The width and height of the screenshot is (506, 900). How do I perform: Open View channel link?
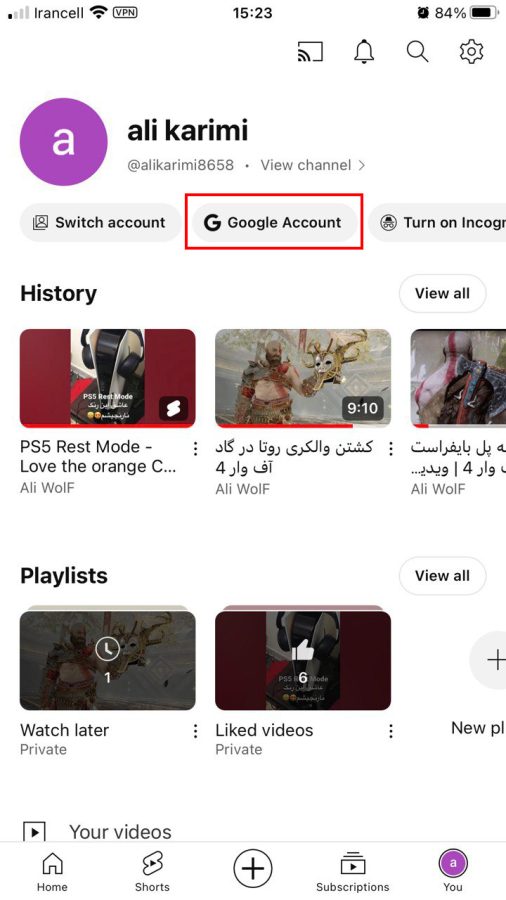click(x=313, y=165)
